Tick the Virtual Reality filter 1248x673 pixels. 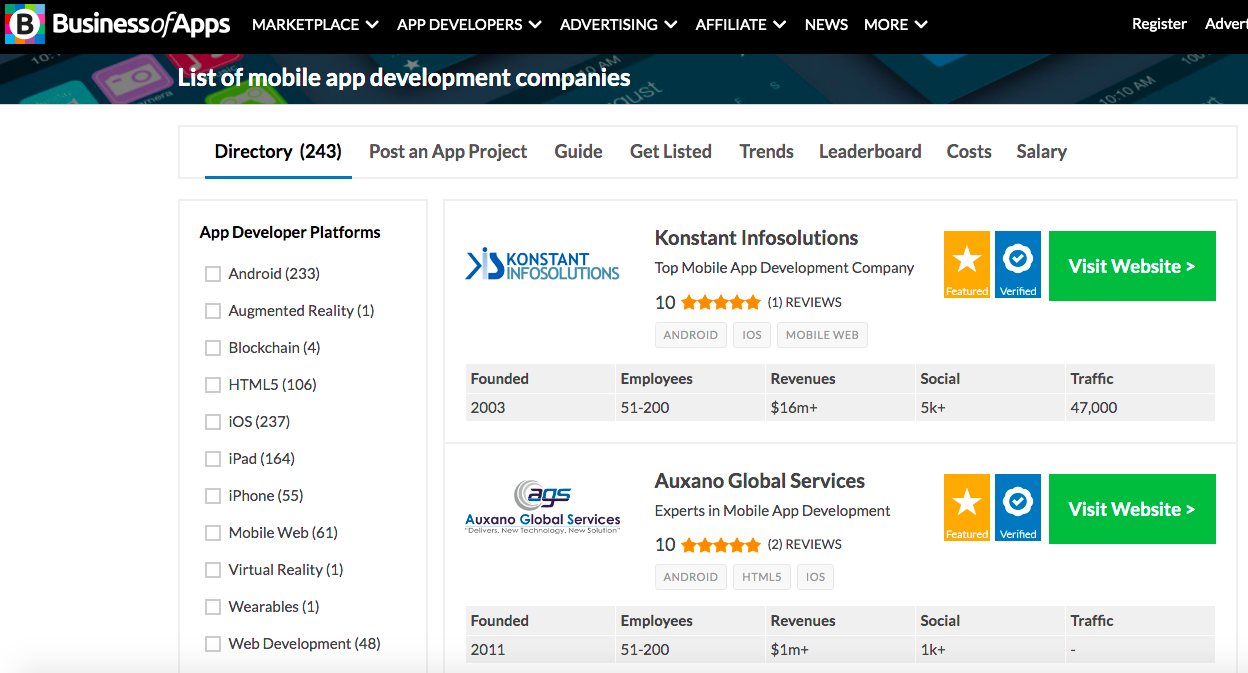coord(213,570)
